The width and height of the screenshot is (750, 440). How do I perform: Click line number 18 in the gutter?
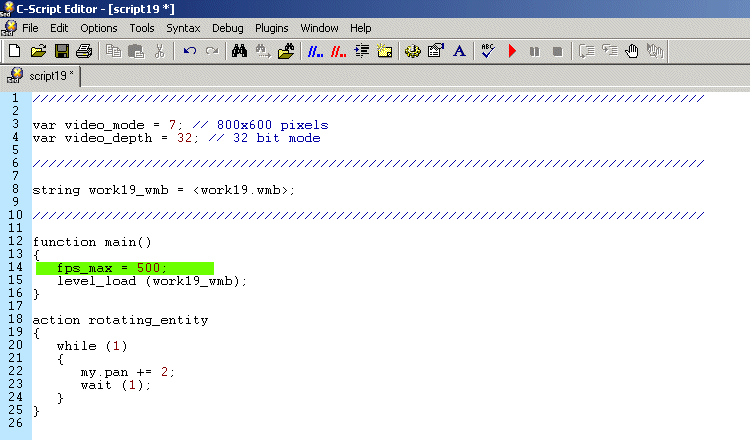(x=16, y=320)
